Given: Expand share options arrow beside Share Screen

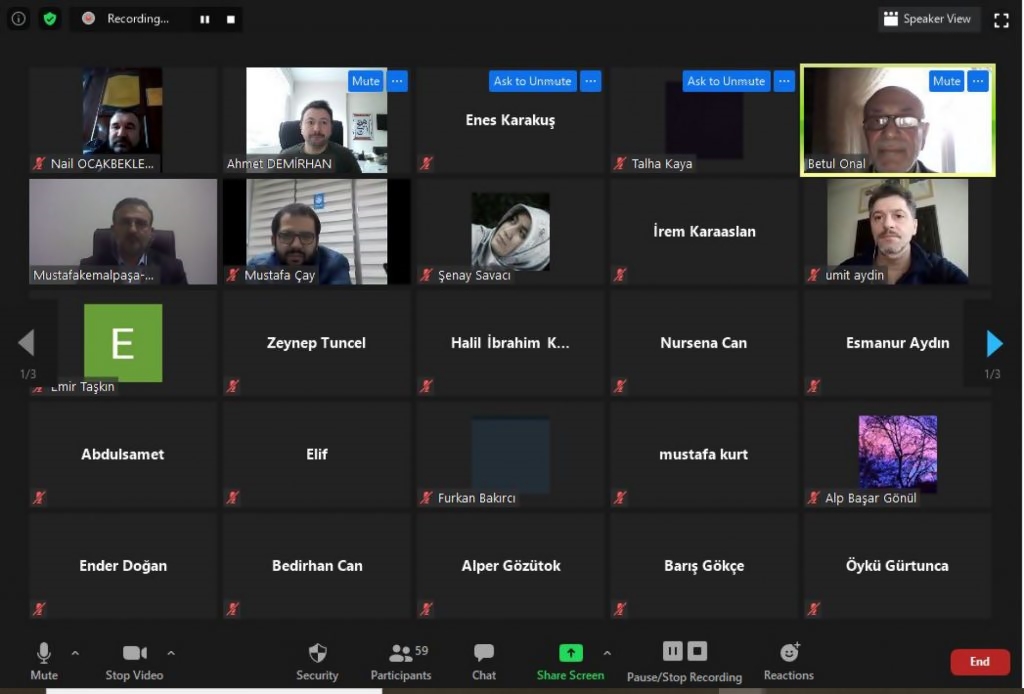Looking at the screenshot, I should point(607,653).
